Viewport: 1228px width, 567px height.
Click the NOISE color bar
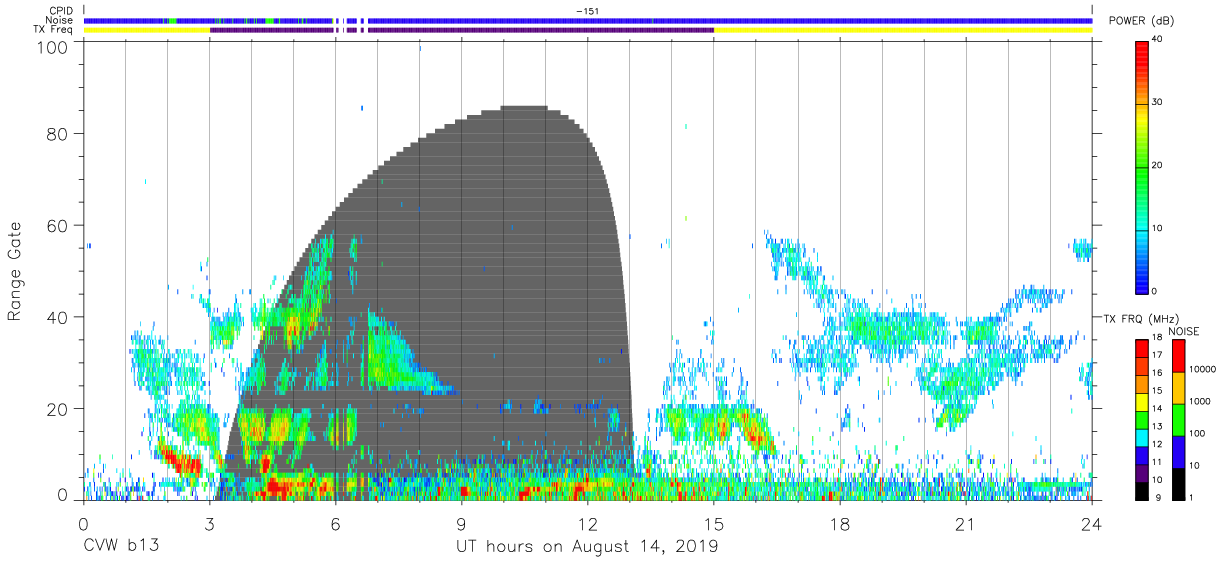pos(1178,420)
